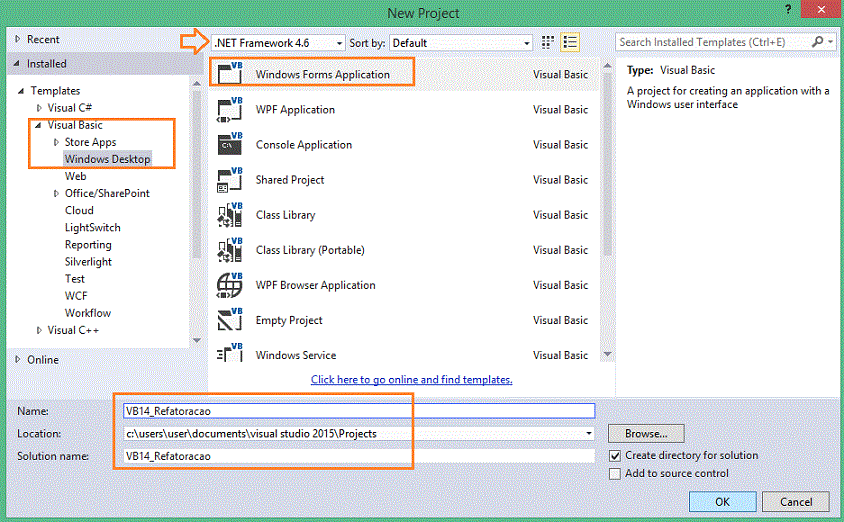Viewport: 844px width, 522px height.
Task: Switch to small icons view
Action: point(547,43)
